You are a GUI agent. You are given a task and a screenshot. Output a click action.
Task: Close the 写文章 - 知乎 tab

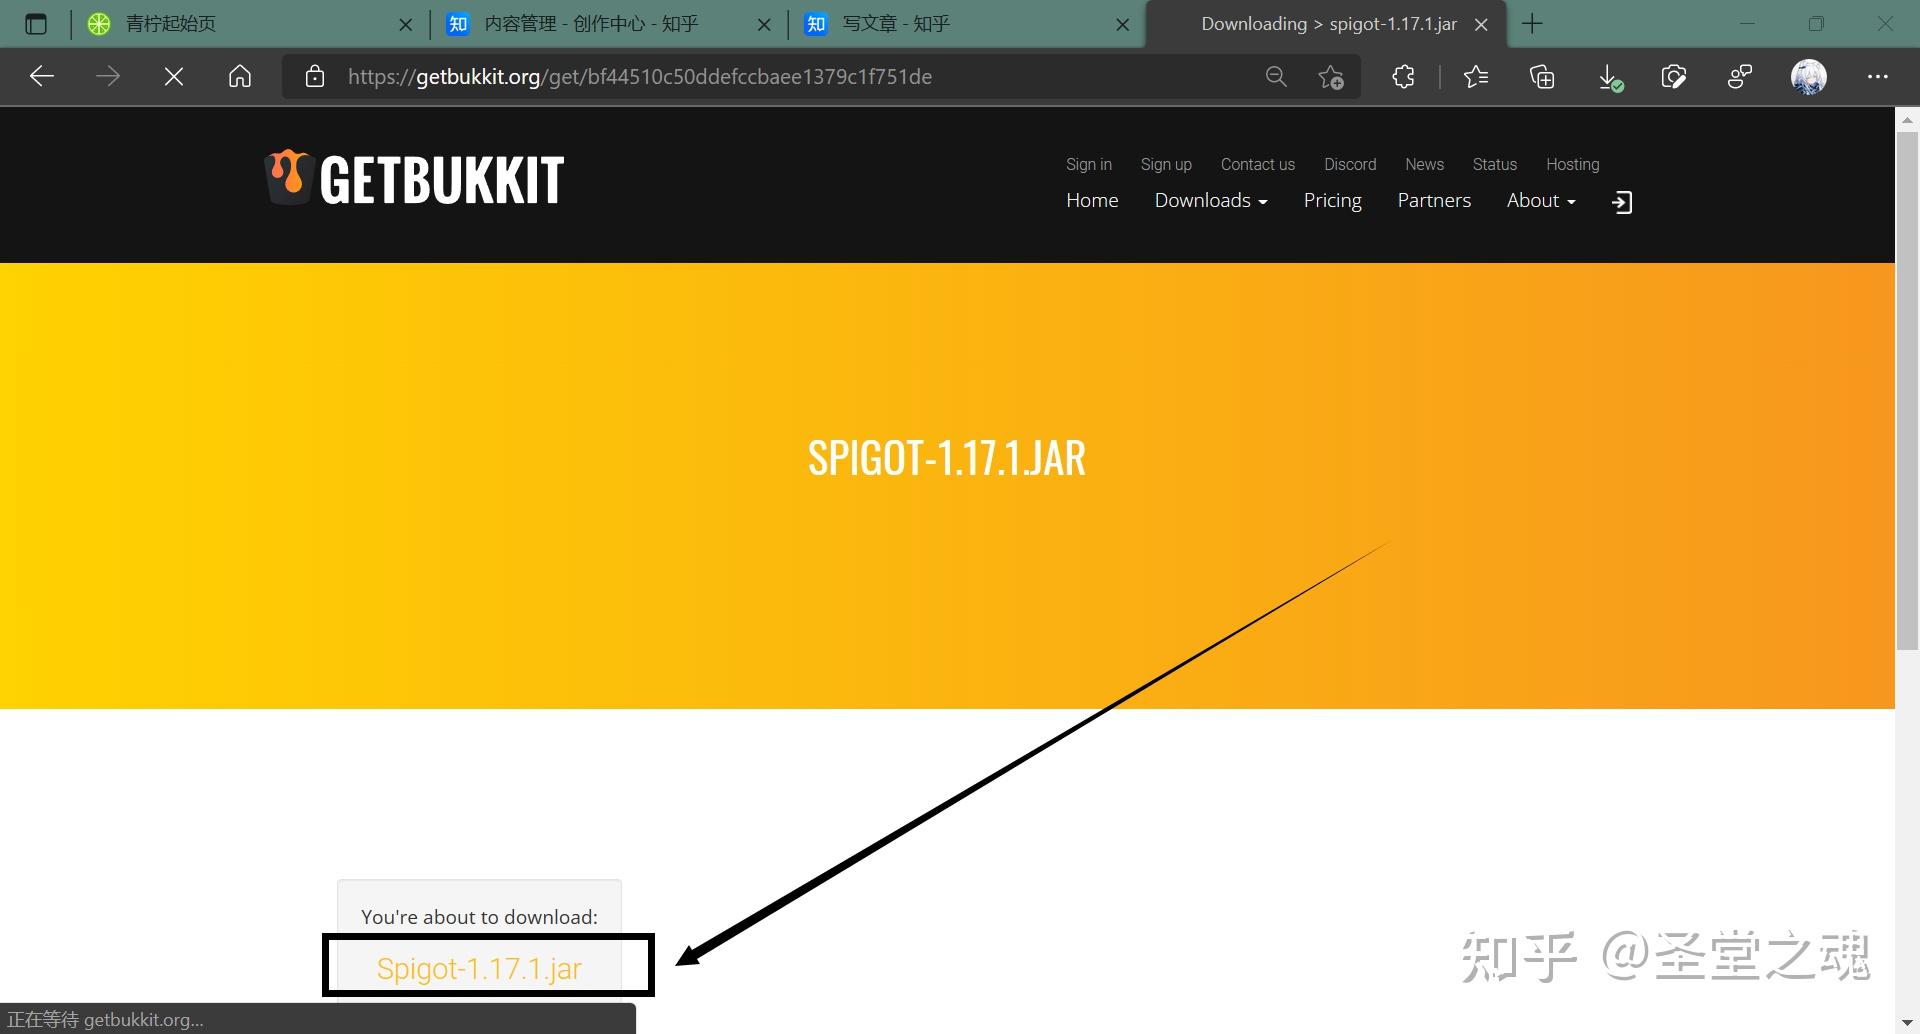(x=1123, y=24)
